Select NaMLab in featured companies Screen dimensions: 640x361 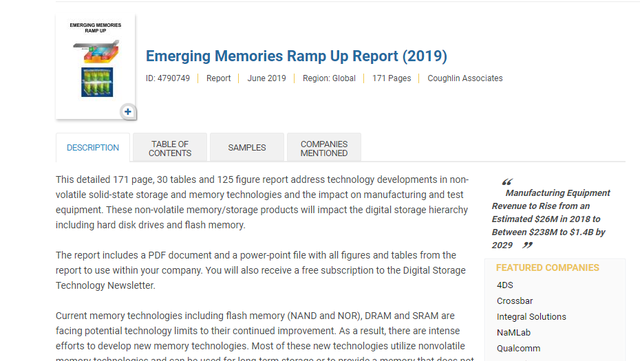pos(513,332)
